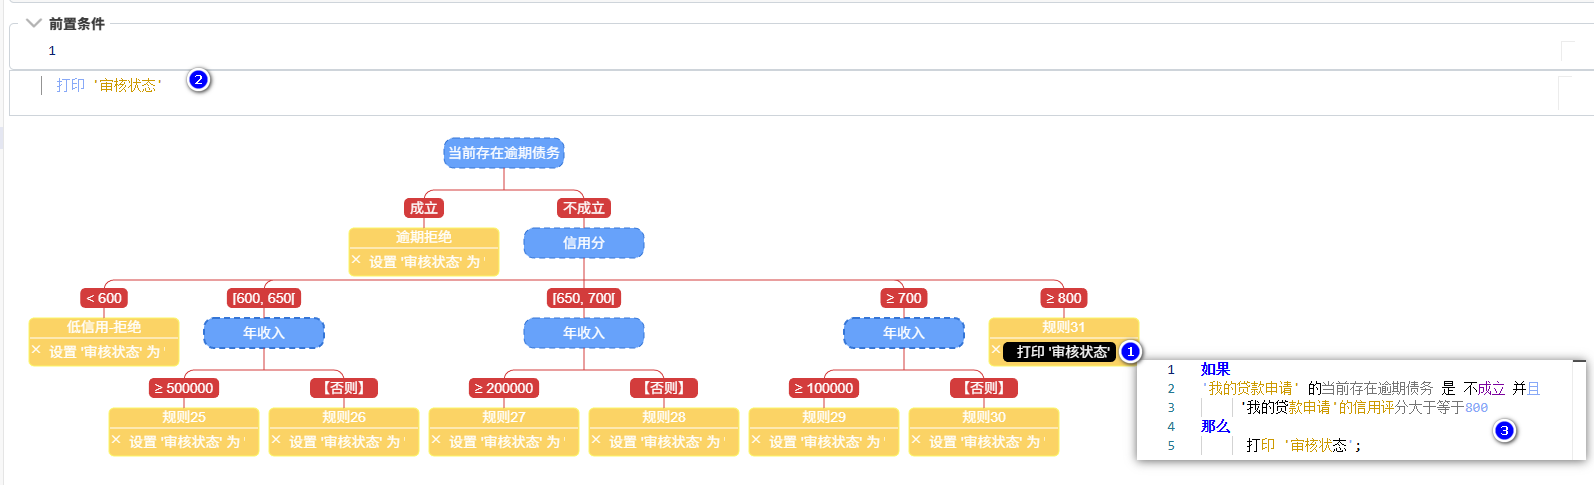The width and height of the screenshot is (1594, 485).
Task: Click the X icon on 规则28 action
Action: click(x=596, y=439)
